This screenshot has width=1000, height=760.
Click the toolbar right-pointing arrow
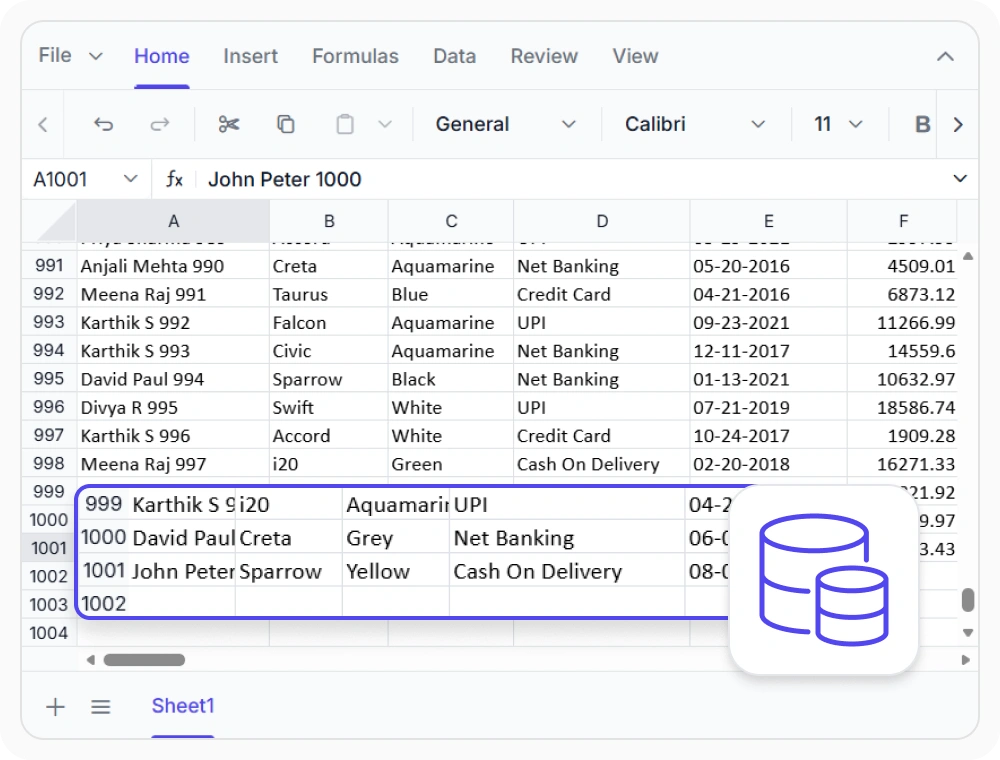coord(957,124)
